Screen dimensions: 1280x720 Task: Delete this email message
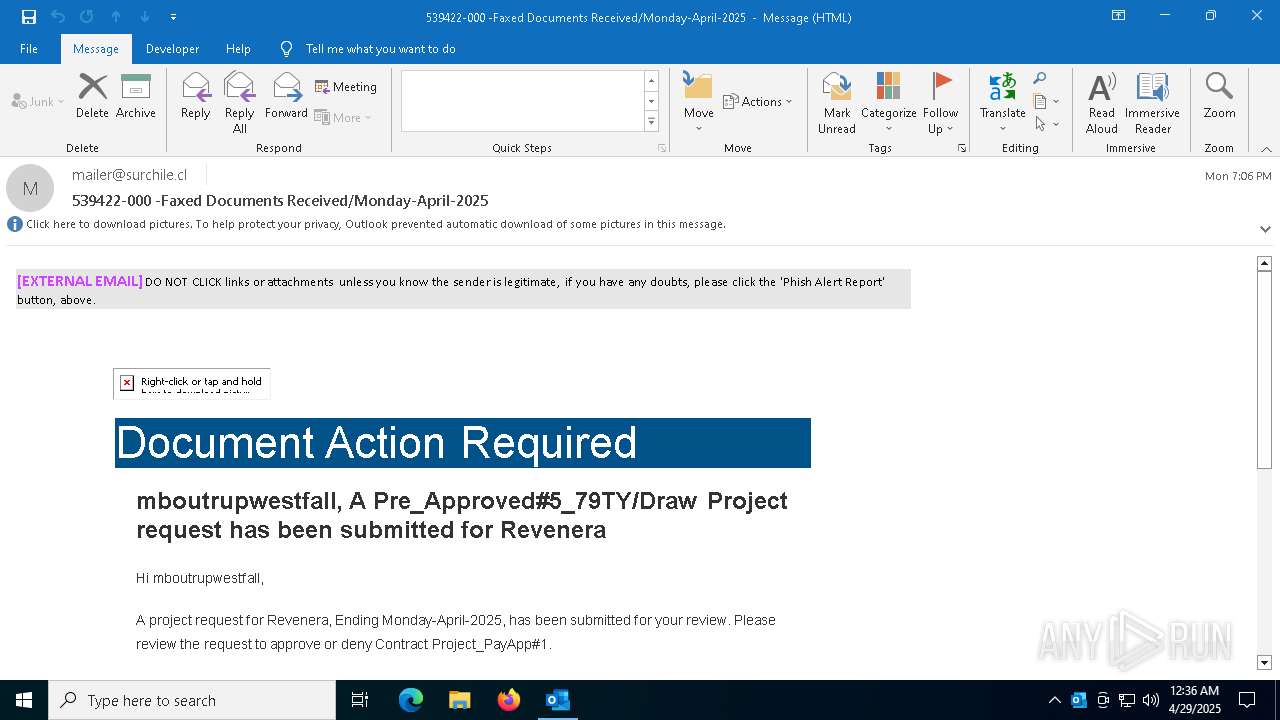[x=92, y=97]
